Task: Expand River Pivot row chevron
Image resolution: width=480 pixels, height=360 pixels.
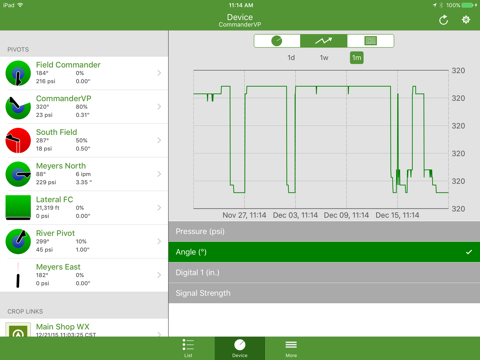Action: coord(159,241)
